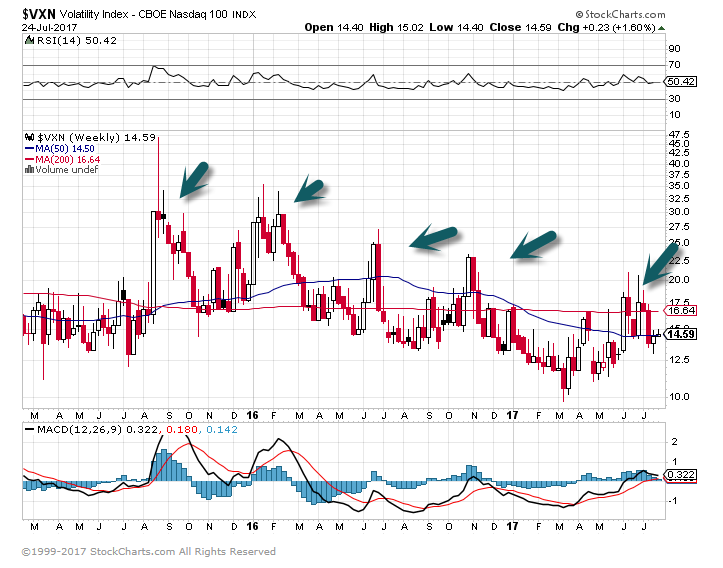Click the 'Volume undef' legend label
The image size is (723, 568).
point(67,170)
